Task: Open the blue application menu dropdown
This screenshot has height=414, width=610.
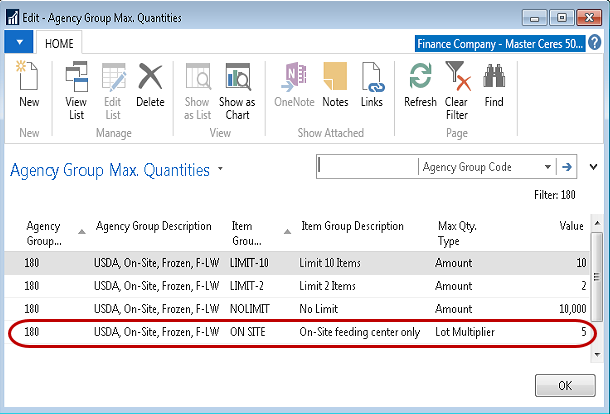Action: point(18,43)
